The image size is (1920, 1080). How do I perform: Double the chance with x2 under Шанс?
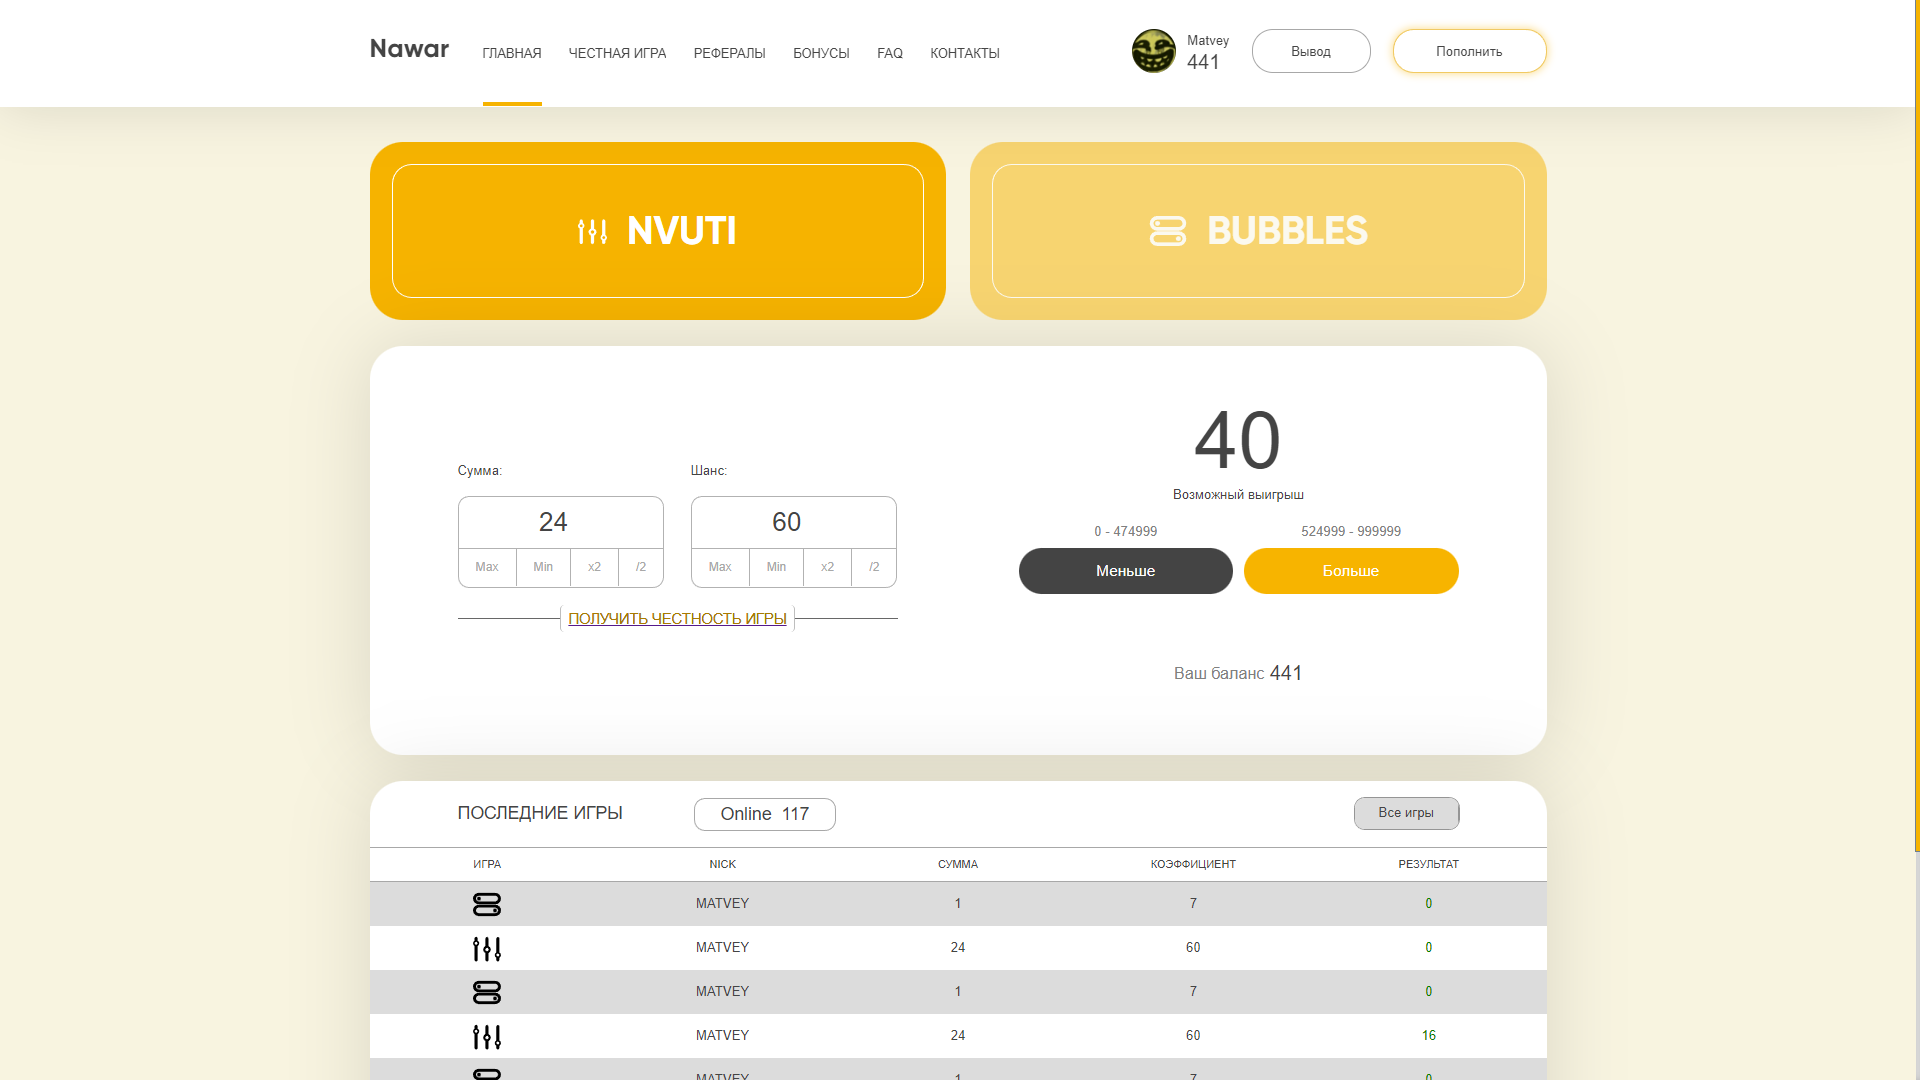click(x=827, y=567)
